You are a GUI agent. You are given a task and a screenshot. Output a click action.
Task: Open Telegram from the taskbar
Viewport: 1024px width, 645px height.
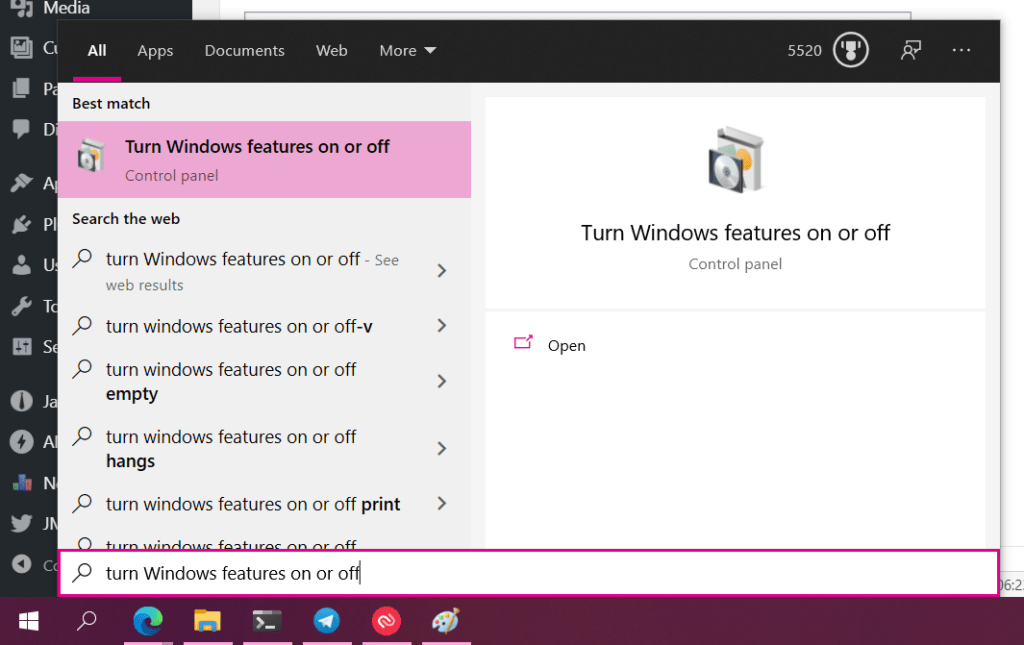[x=327, y=621]
